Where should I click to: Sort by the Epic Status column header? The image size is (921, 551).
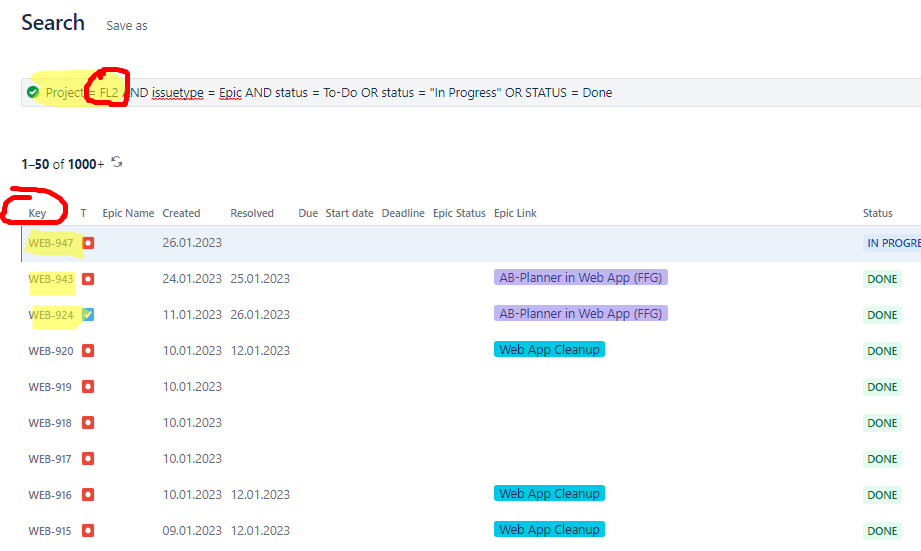pos(459,213)
